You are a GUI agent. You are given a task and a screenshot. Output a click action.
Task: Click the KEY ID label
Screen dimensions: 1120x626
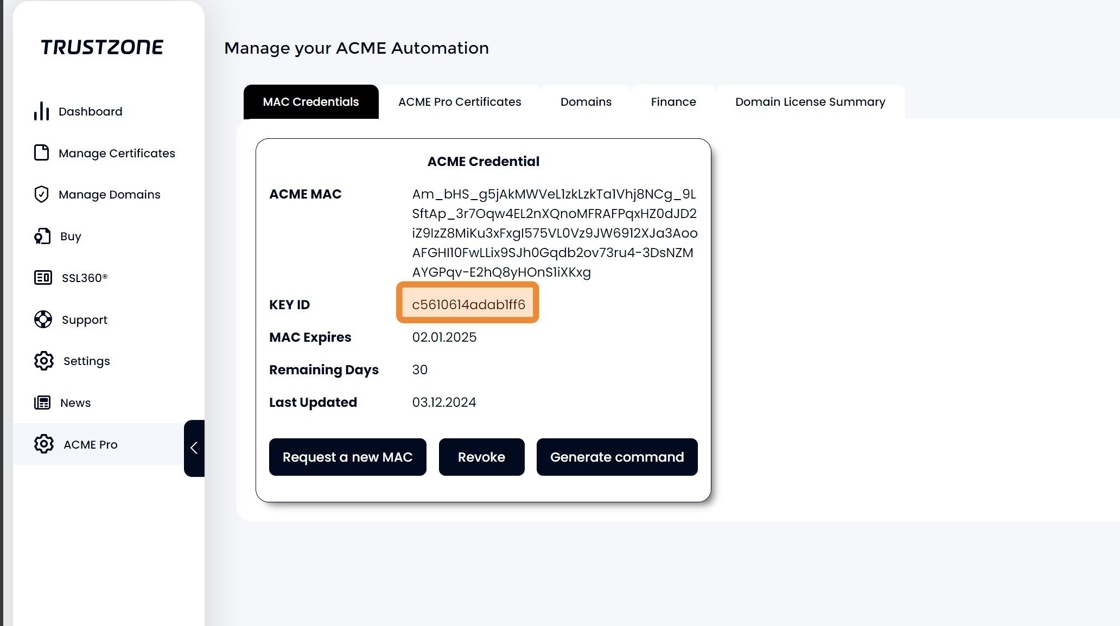pos(289,304)
